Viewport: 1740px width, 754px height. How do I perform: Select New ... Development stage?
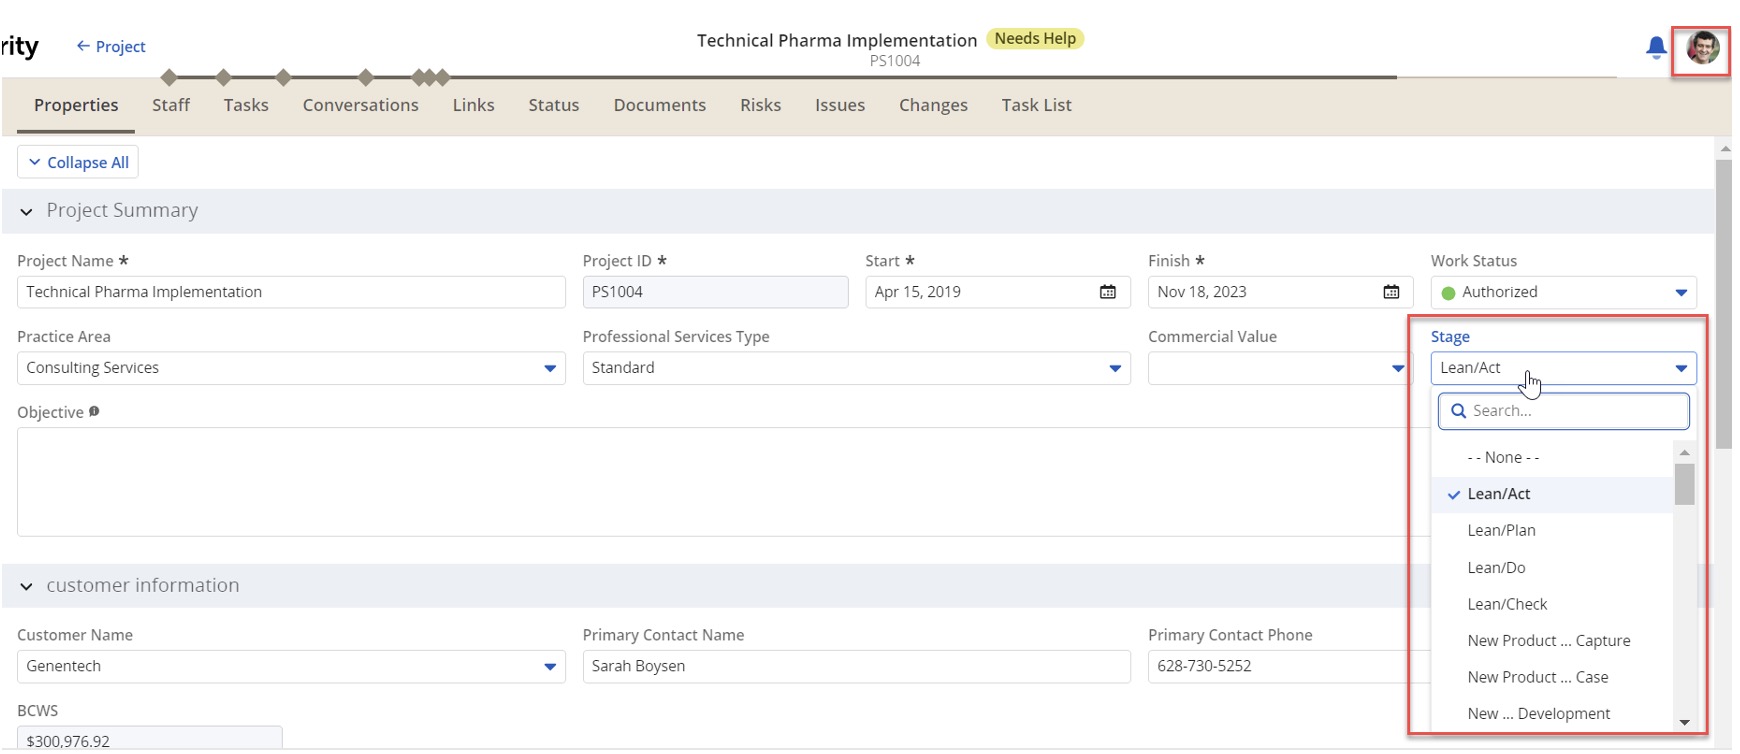coord(1553,713)
